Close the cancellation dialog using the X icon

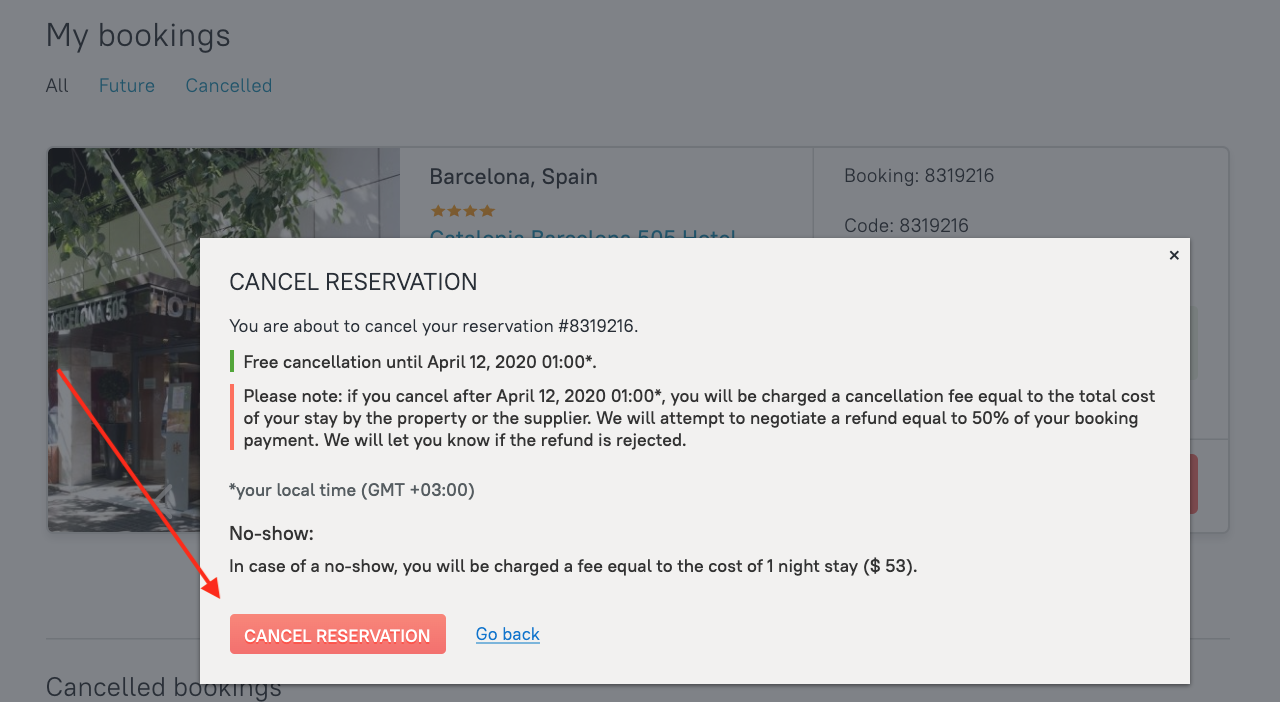pos(1174,255)
